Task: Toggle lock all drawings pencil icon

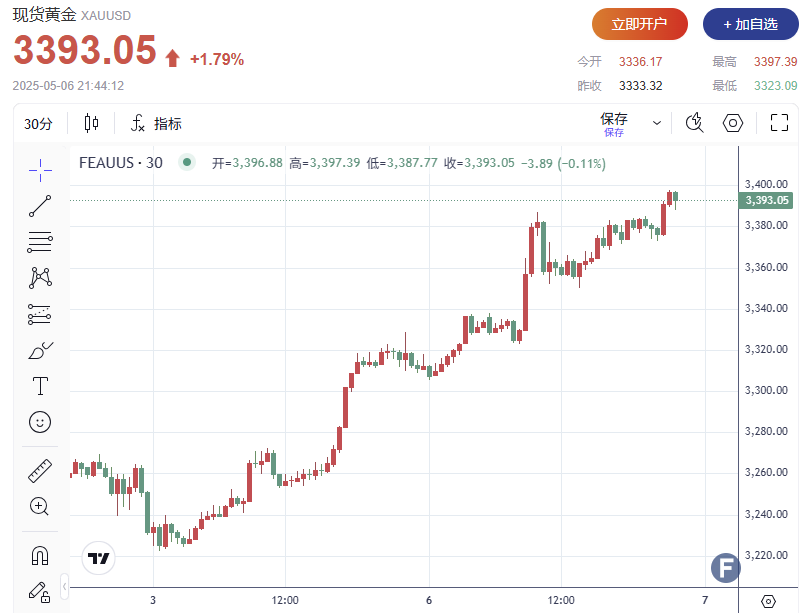Action: coord(40,591)
